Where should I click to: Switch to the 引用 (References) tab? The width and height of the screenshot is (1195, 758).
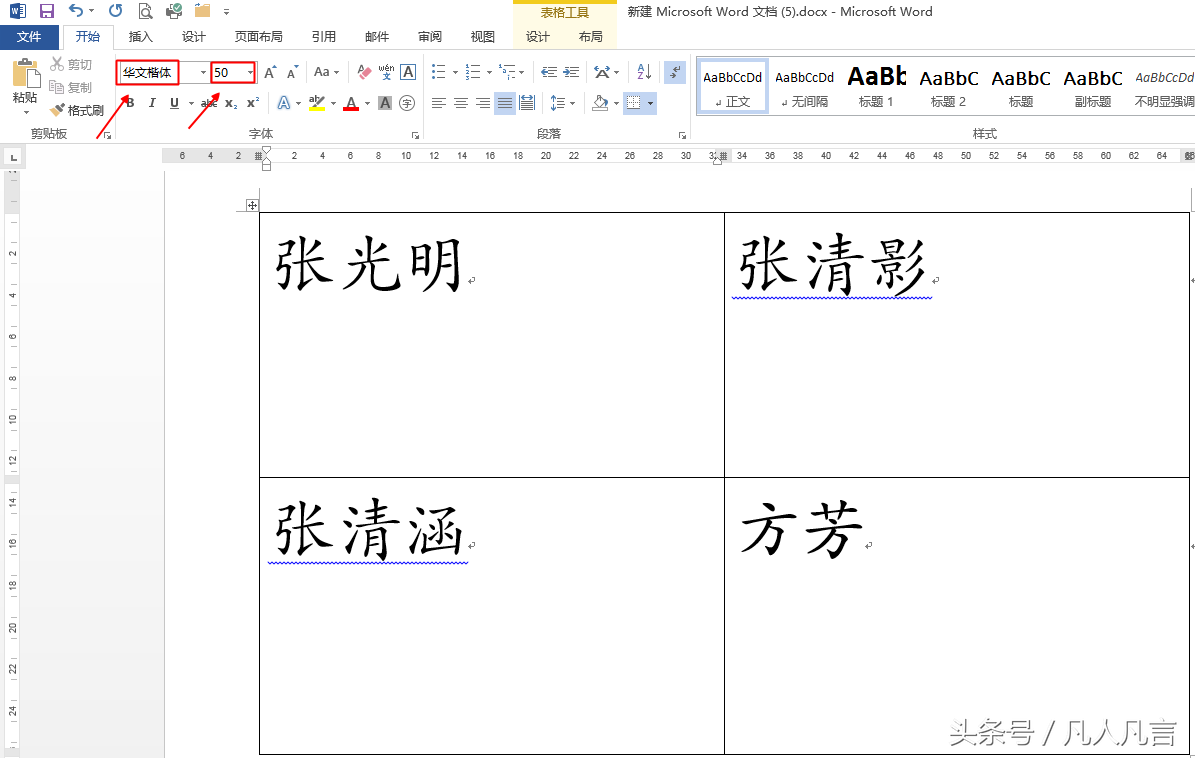click(x=324, y=37)
